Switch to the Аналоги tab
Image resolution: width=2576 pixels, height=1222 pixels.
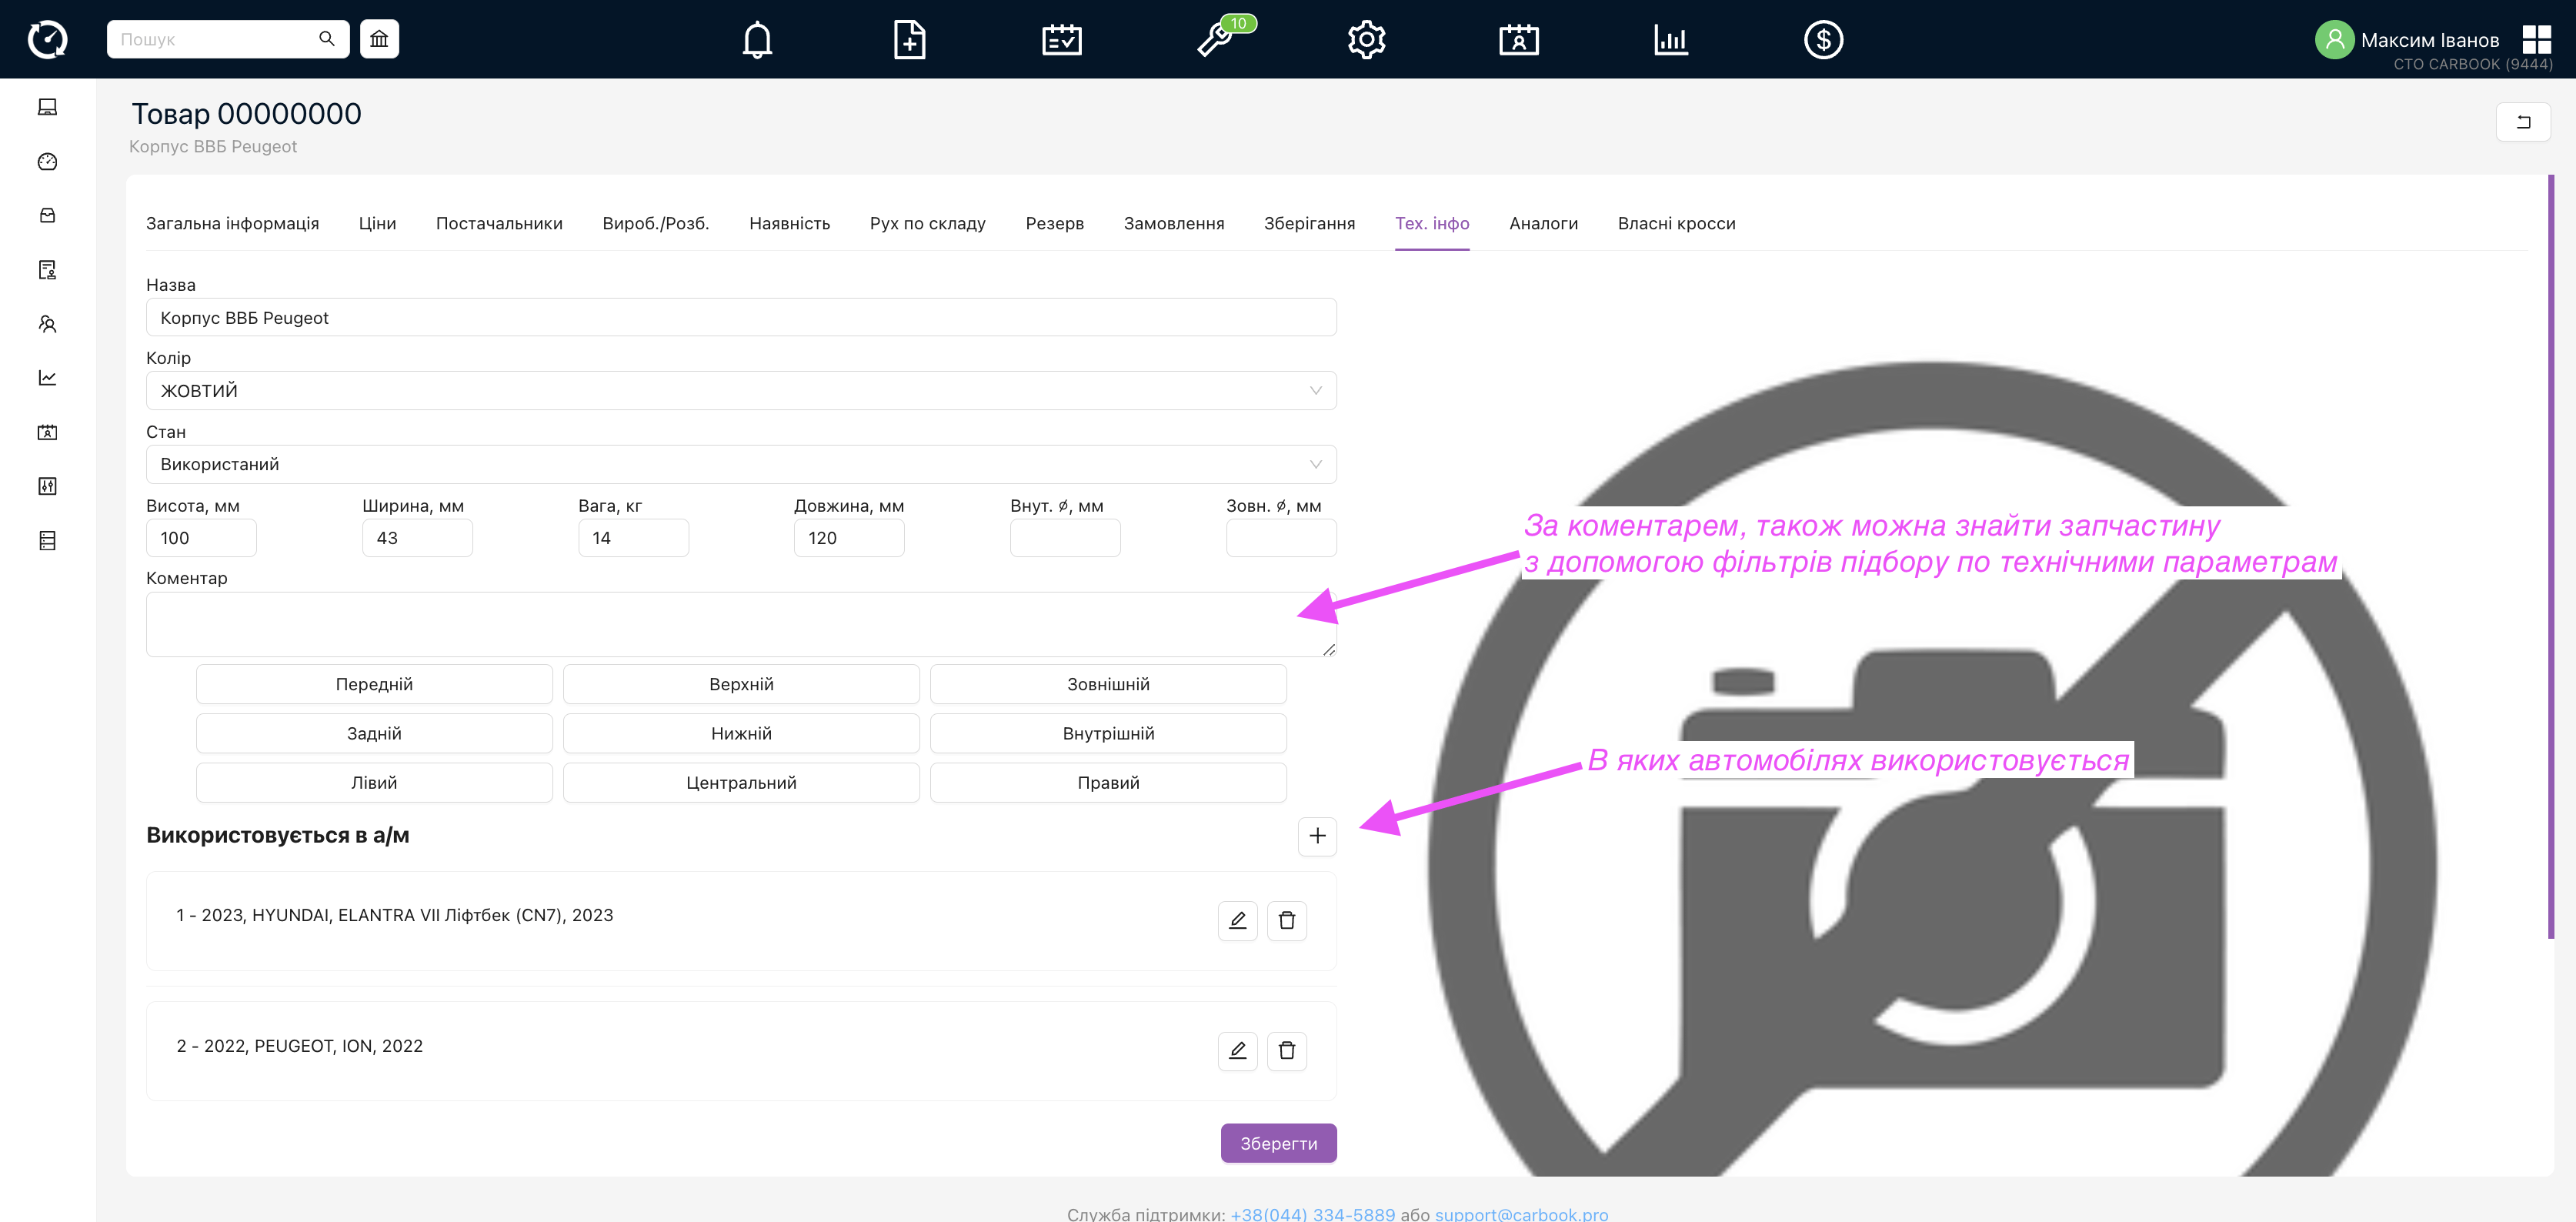(1543, 223)
